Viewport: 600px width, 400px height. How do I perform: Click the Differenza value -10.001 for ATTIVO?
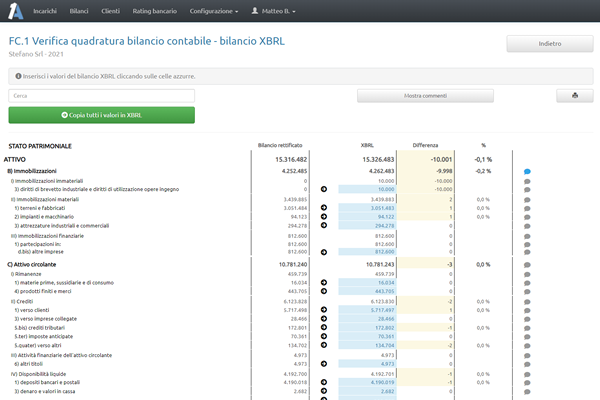point(441,160)
